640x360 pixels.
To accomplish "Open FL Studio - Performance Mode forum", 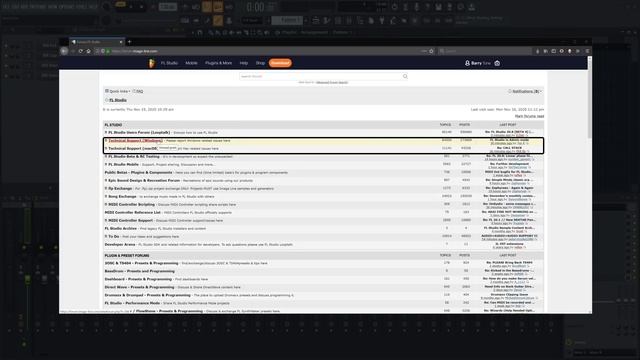I will click(x=132, y=303).
